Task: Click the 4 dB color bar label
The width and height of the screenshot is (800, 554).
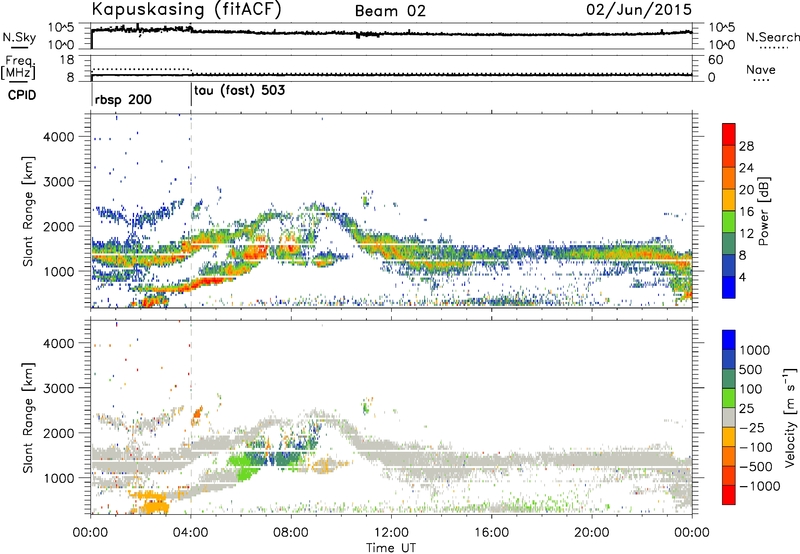Action: click(x=743, y=277)
